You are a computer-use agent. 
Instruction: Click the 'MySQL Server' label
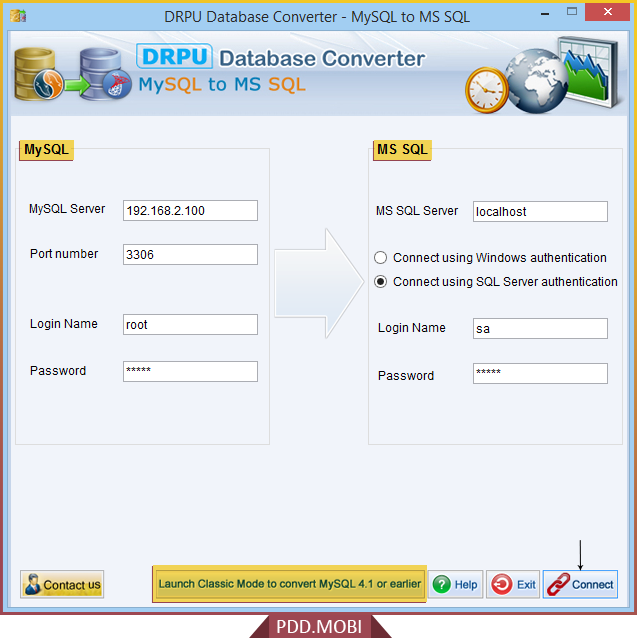coord(67,209)
